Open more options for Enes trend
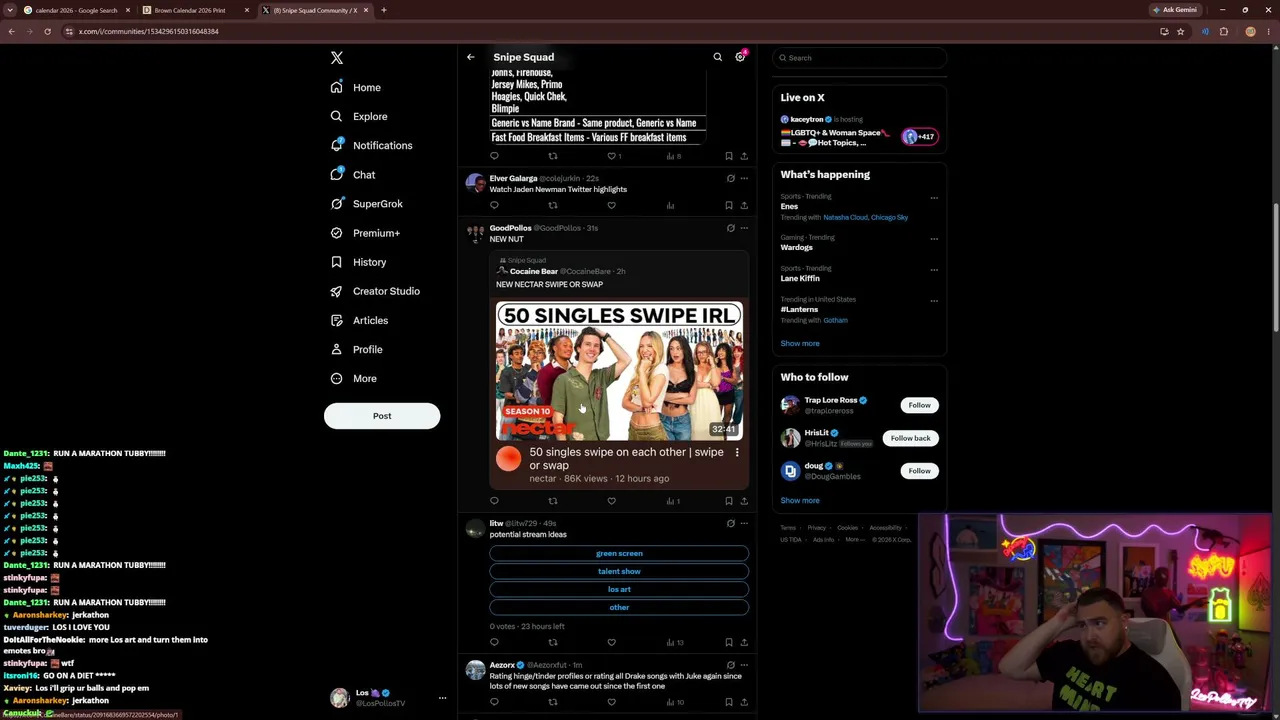 tap(934, 197)
